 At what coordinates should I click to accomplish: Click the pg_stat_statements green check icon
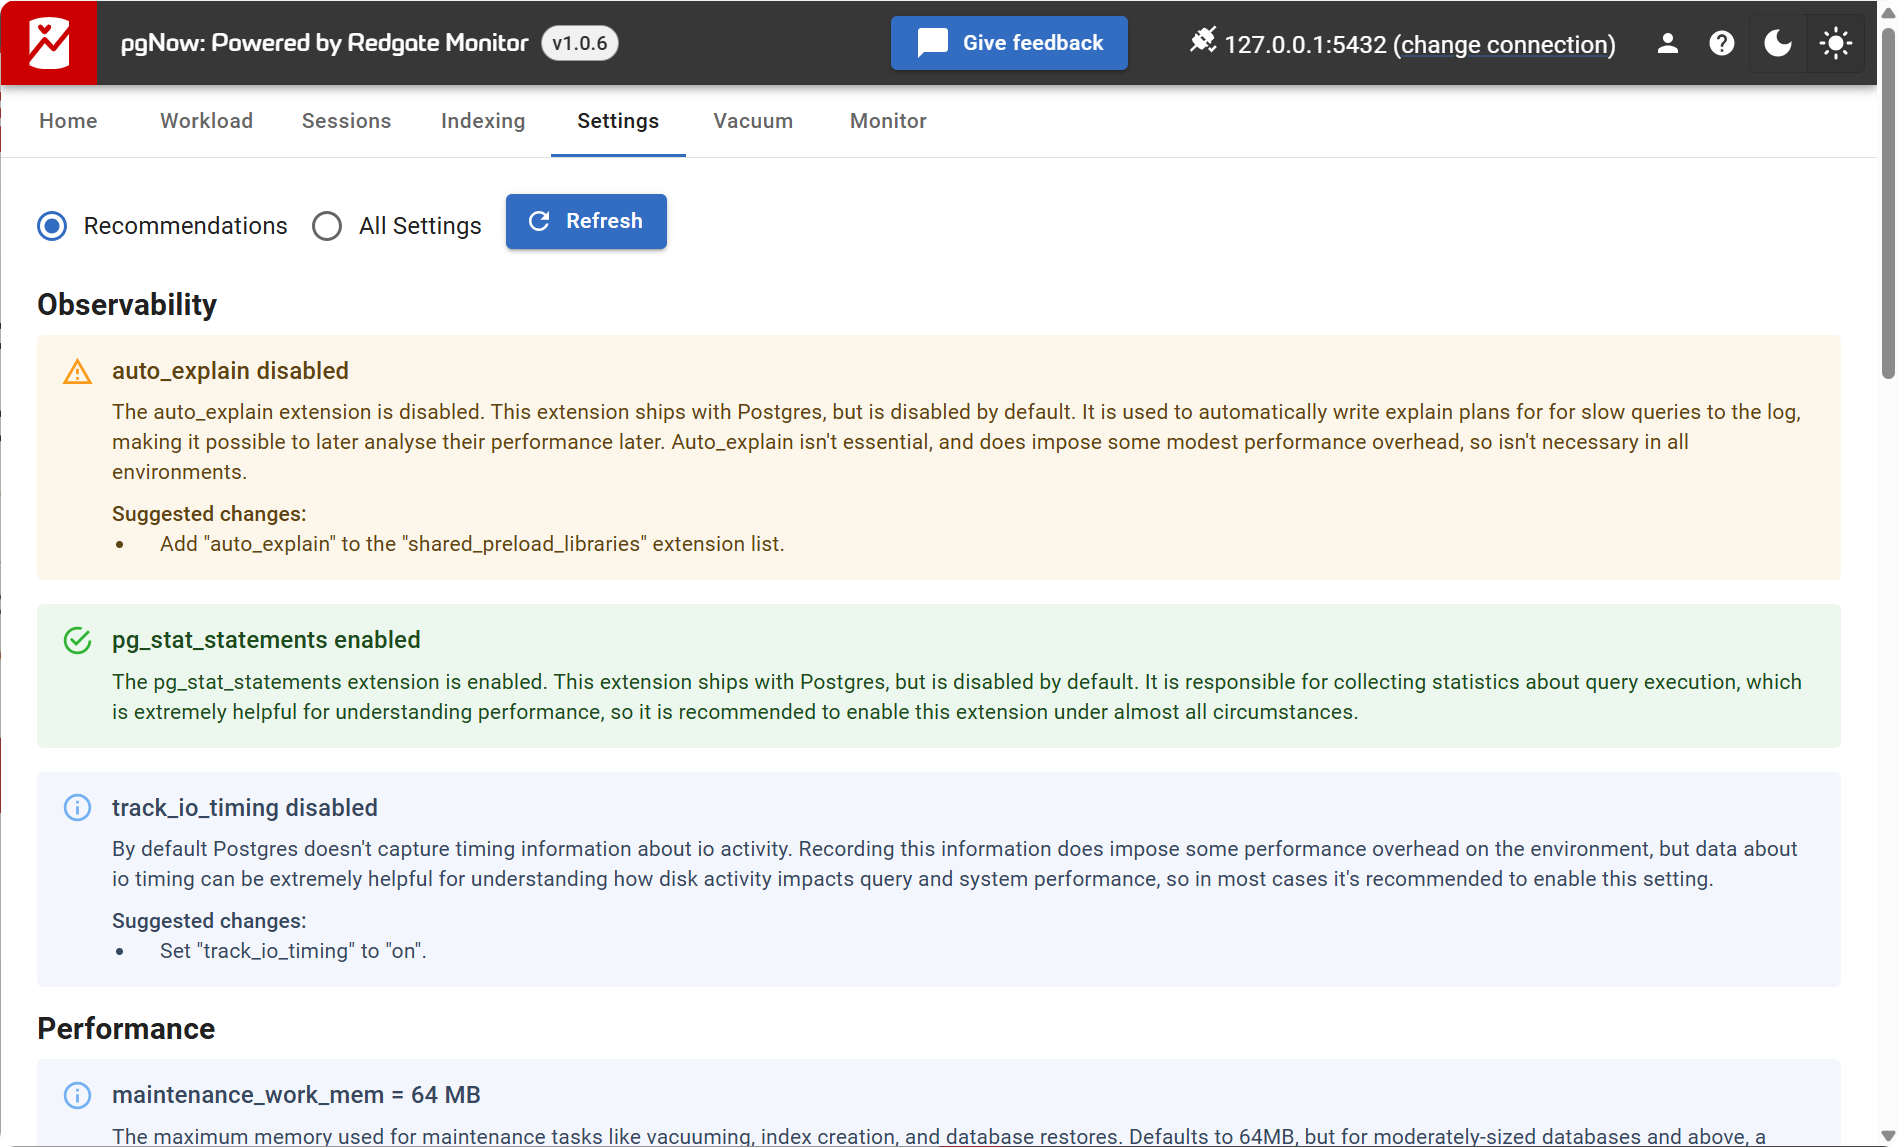pos(77,640)
